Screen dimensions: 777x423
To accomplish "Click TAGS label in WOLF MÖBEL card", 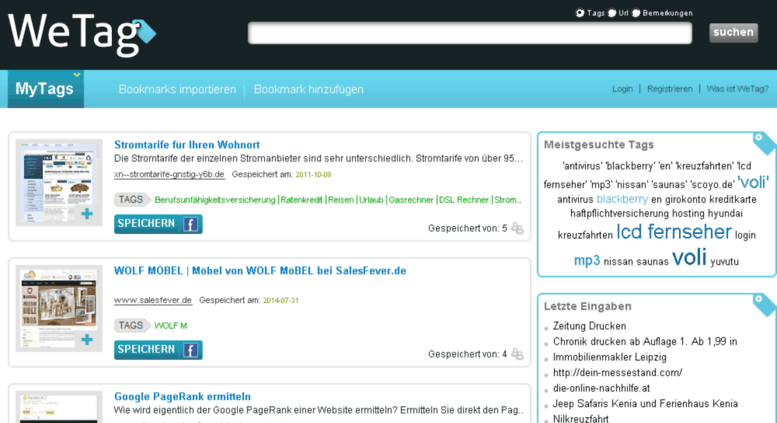I will 132,325.
